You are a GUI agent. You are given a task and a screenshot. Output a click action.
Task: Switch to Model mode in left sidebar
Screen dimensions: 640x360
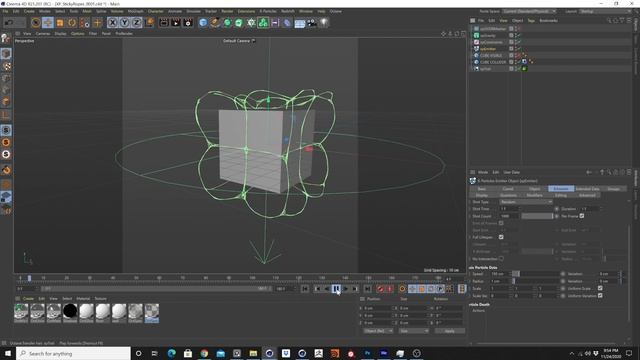[6, 53]
